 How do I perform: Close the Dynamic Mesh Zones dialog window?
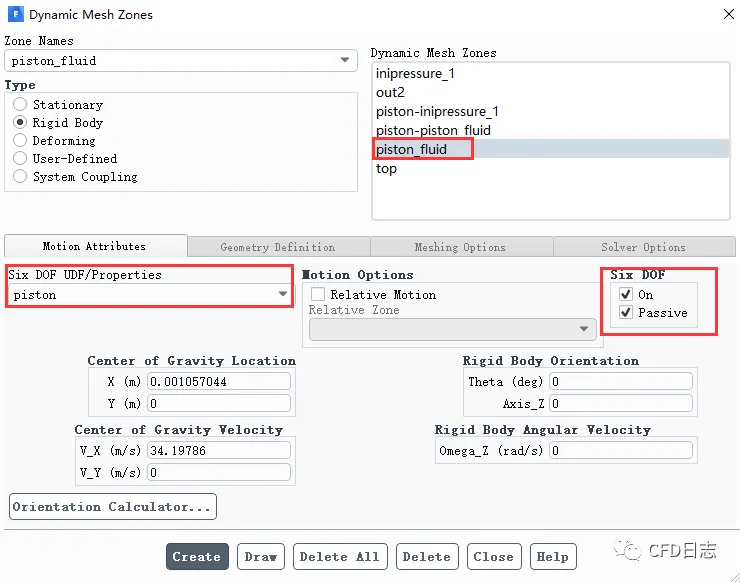pyautogui.click(x=726, y=14)
